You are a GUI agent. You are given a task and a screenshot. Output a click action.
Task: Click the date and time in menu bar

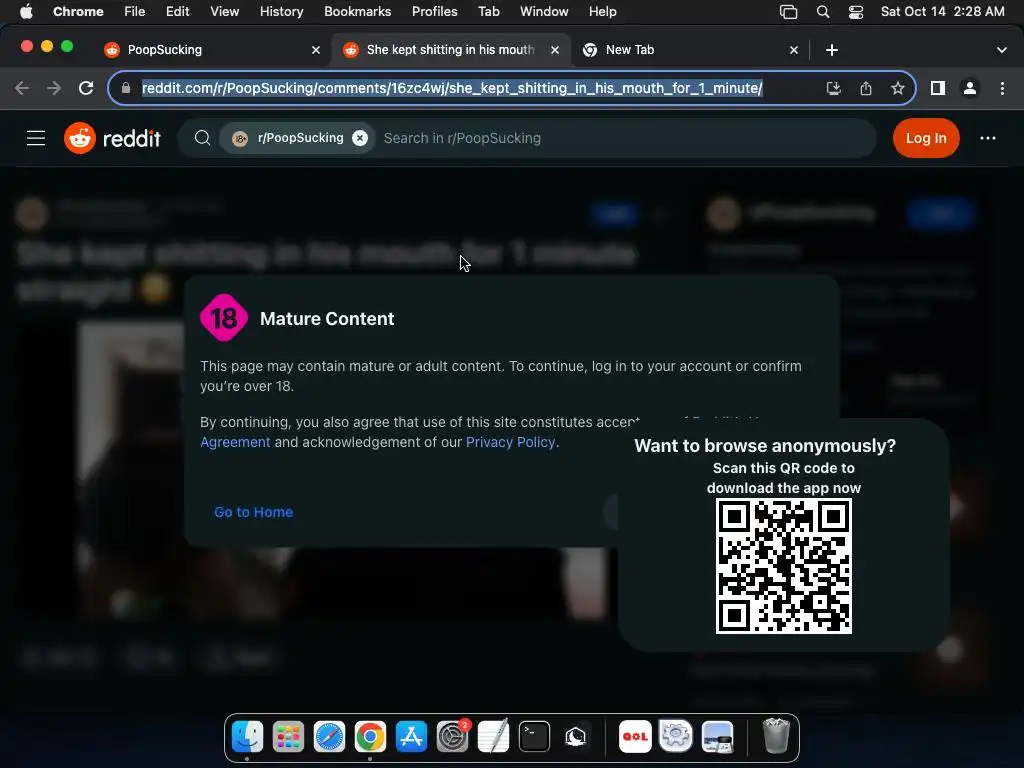[x=942, y=11]
